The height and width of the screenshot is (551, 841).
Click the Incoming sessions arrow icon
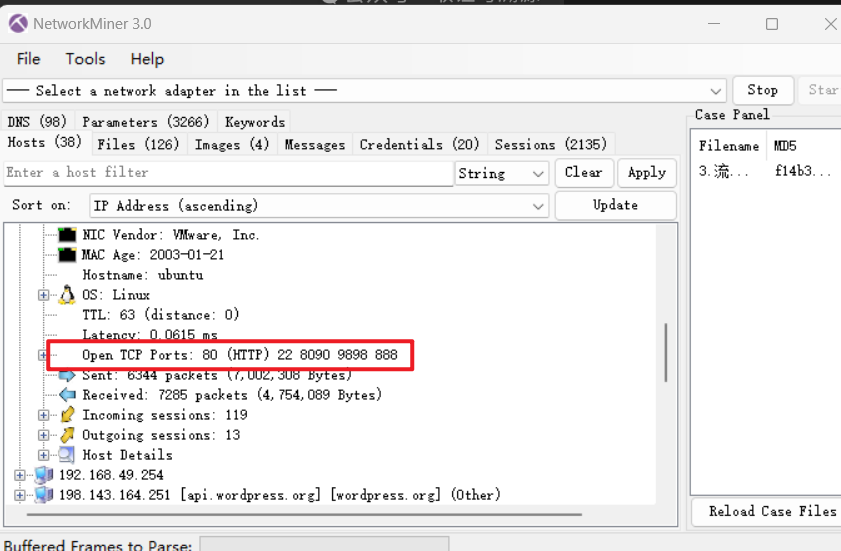[x=67, y=415]
